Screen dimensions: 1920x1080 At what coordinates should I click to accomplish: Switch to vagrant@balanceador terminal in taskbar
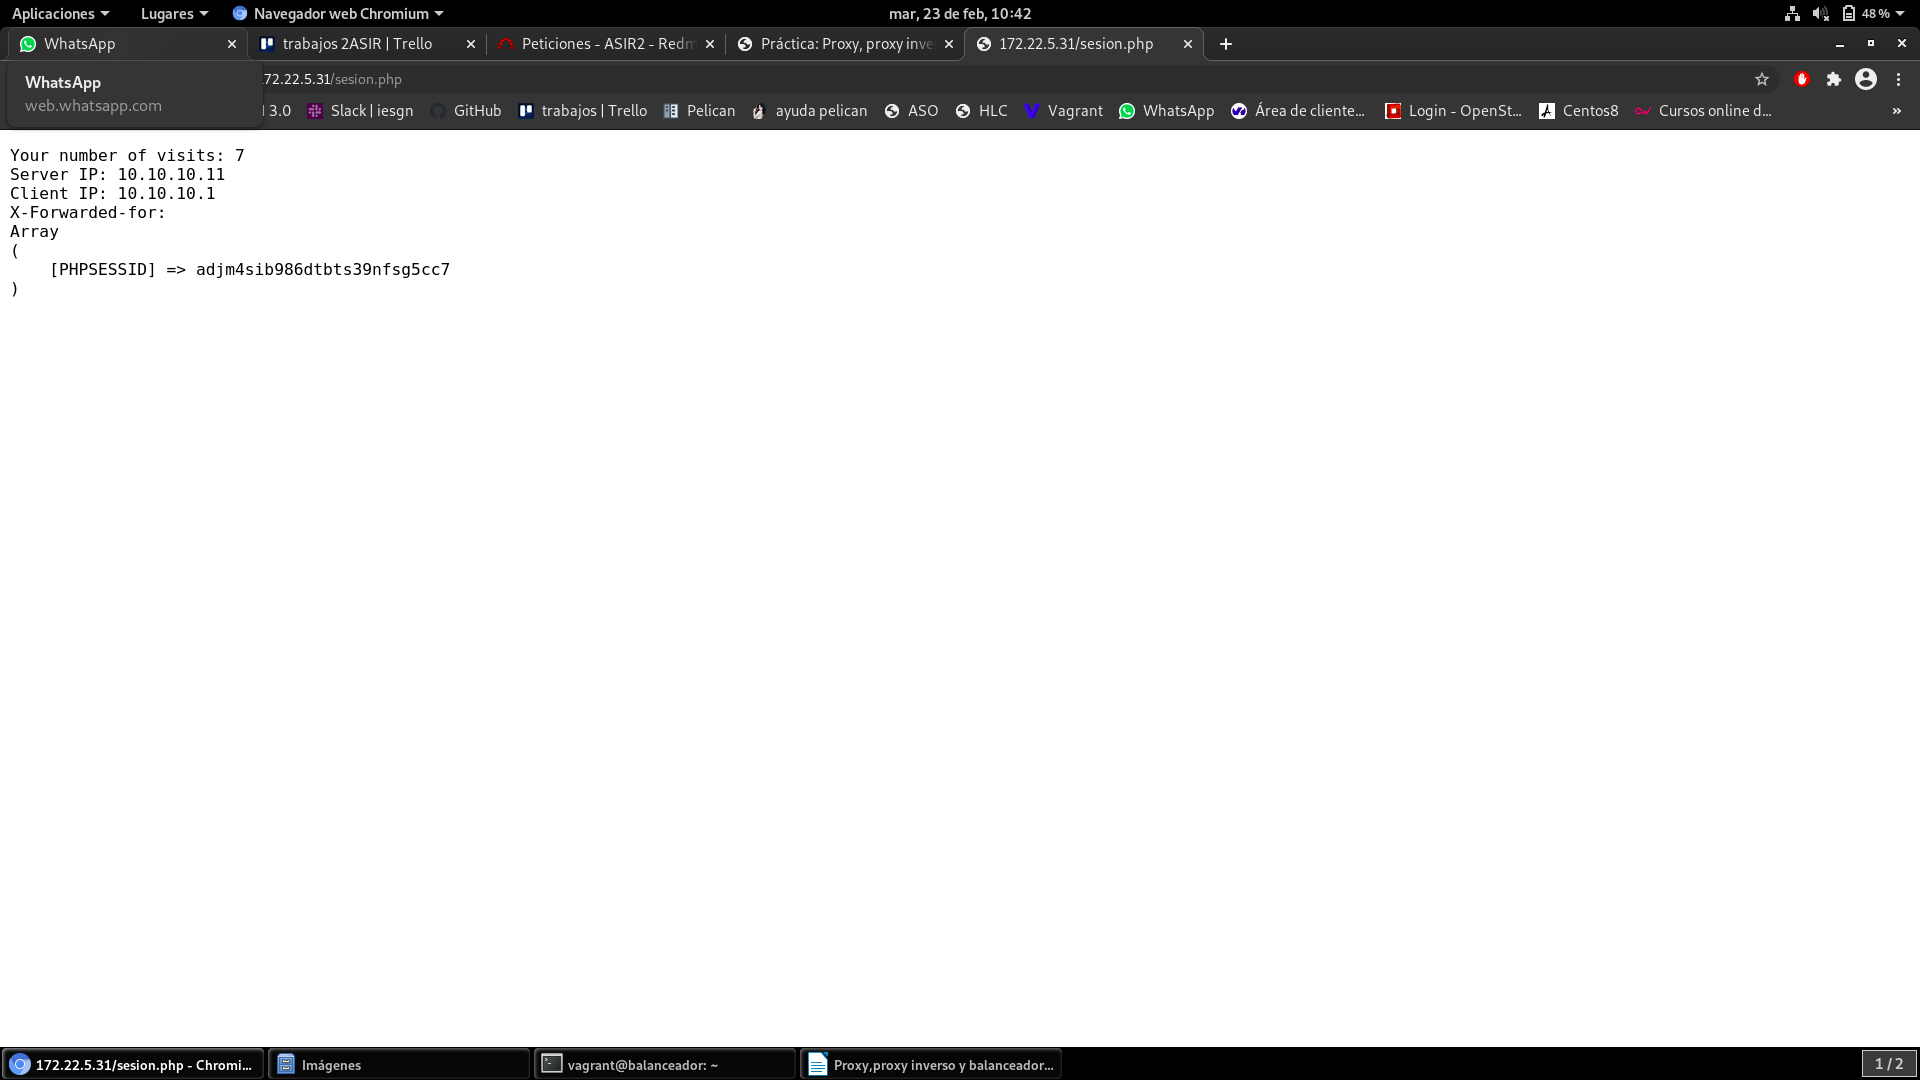click(x=665, y=1064)
